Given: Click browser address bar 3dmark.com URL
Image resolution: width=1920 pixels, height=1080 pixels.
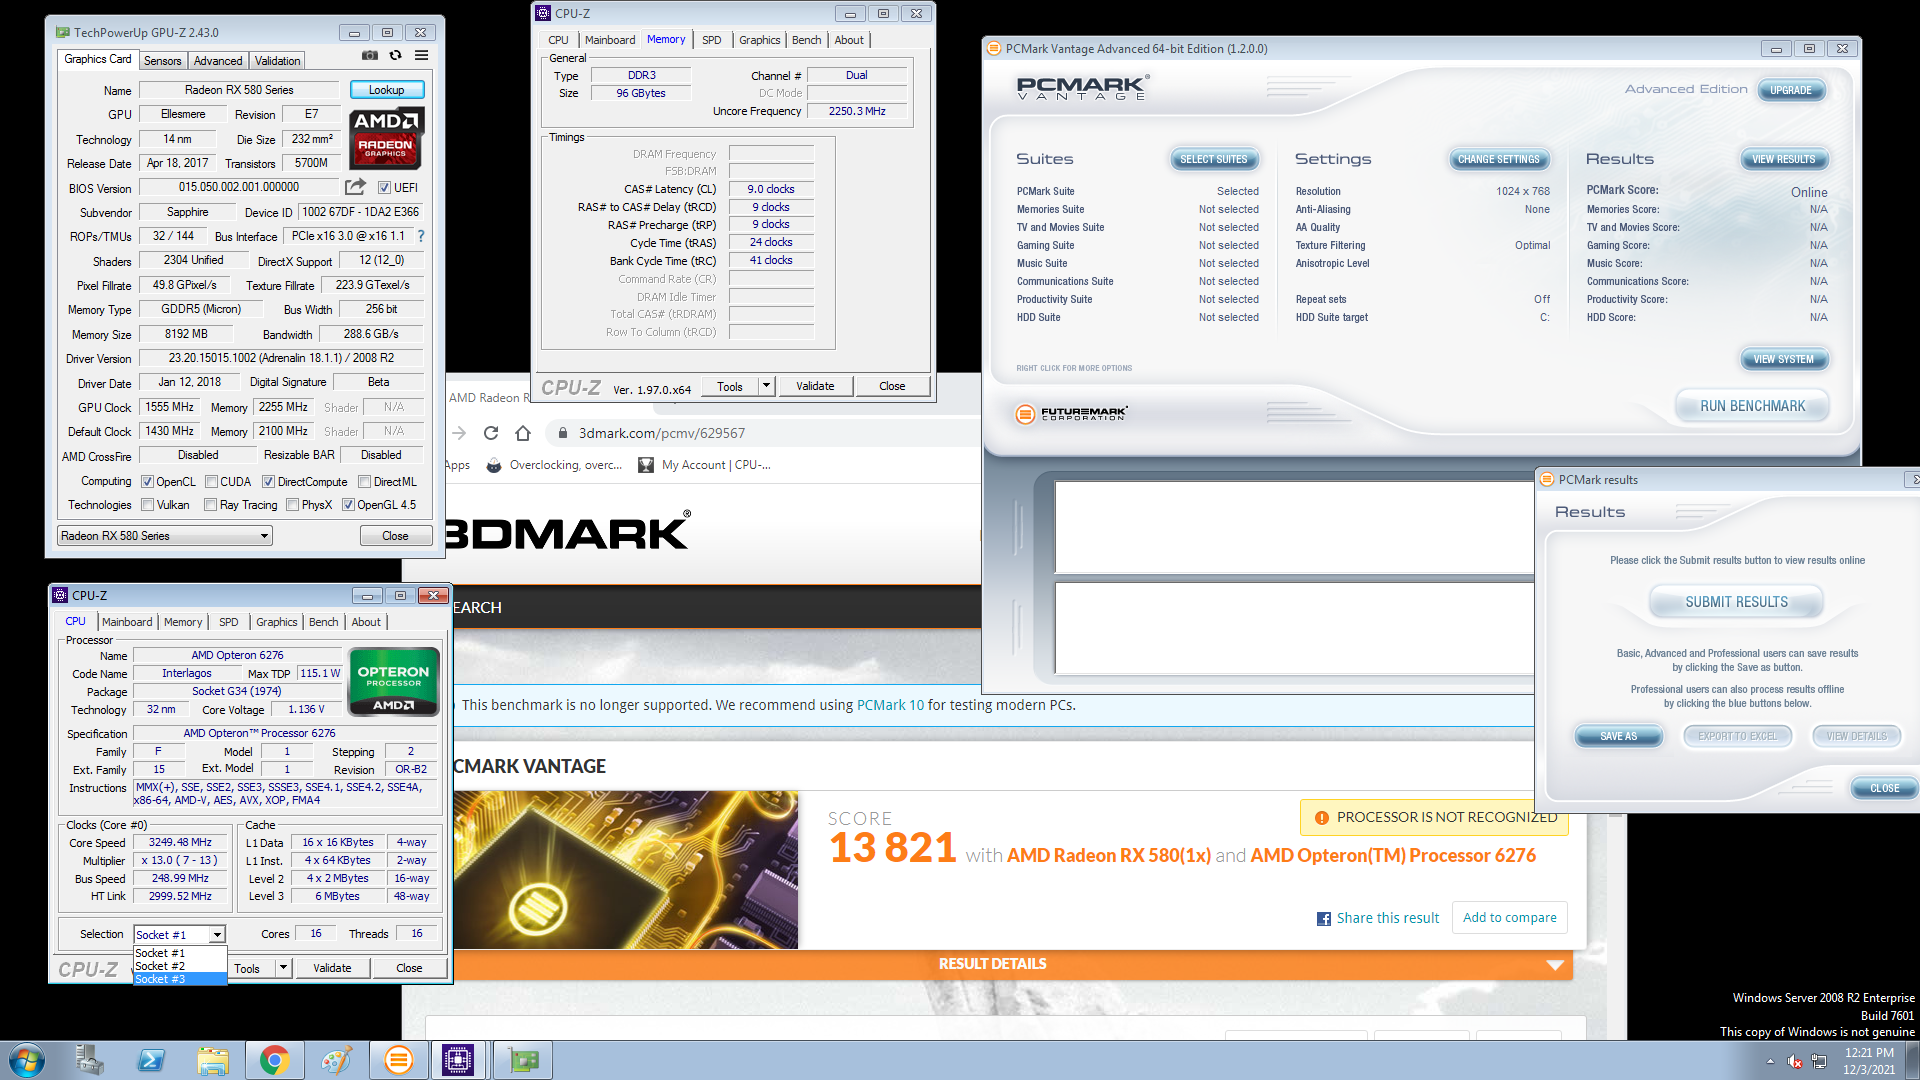Looking at the screenshot, I should (x=661, y=433).
